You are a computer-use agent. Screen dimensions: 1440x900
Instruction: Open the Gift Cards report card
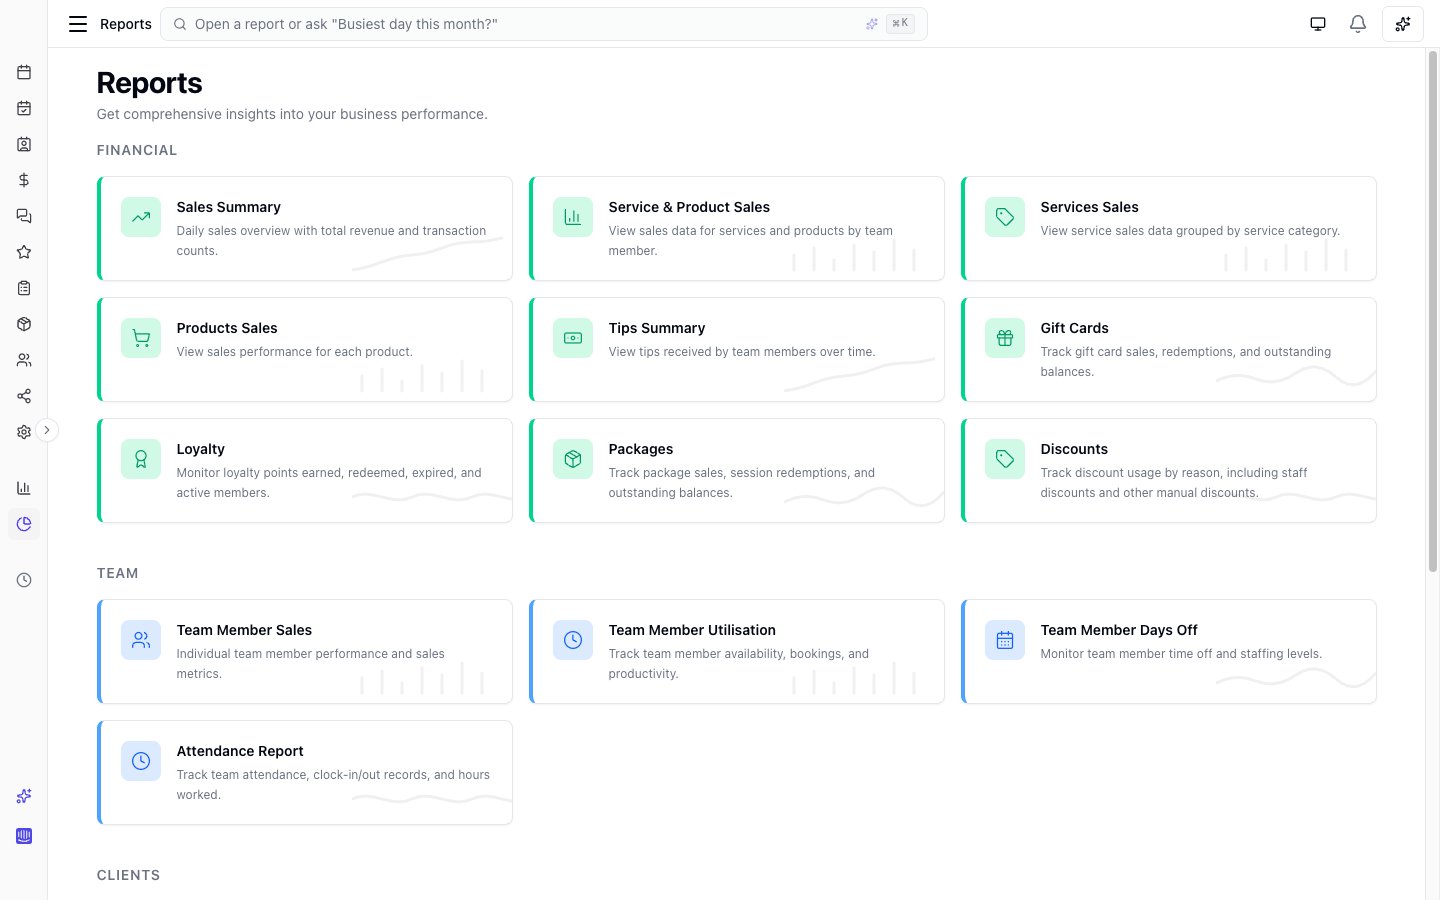point(1169,350)
